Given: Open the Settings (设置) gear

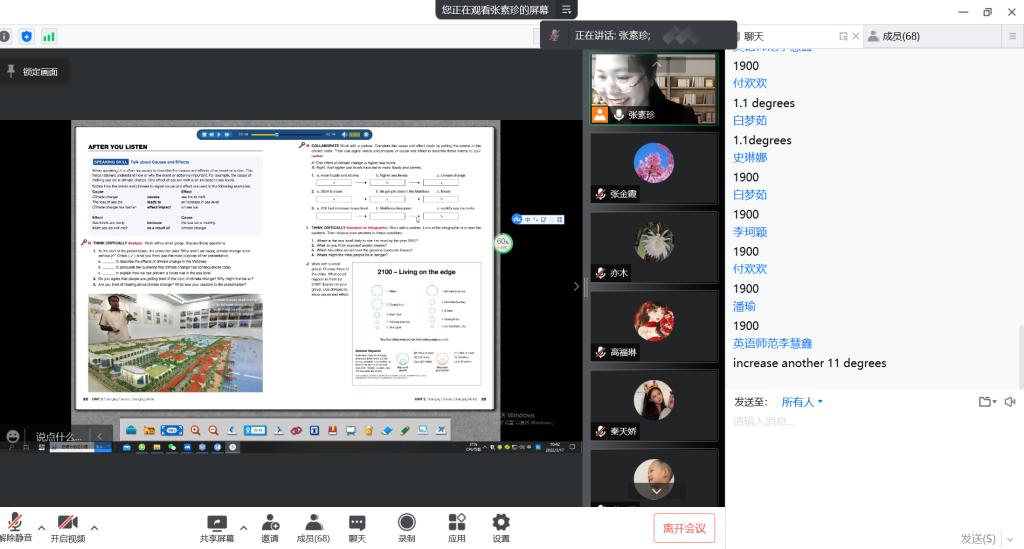Looking at the screenshot, I should (501, 527).
